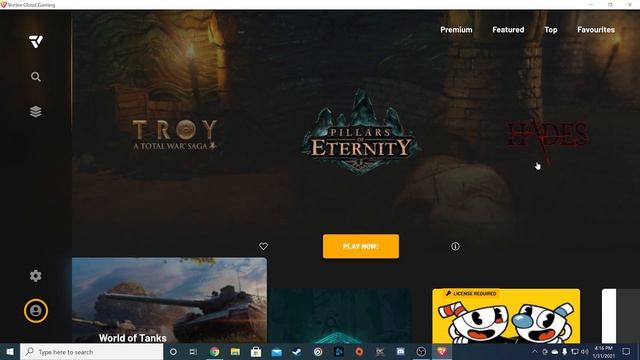The image size is (640, 360).
Task: Open the Mail app from taskbar
Action: tap(277, 352)
